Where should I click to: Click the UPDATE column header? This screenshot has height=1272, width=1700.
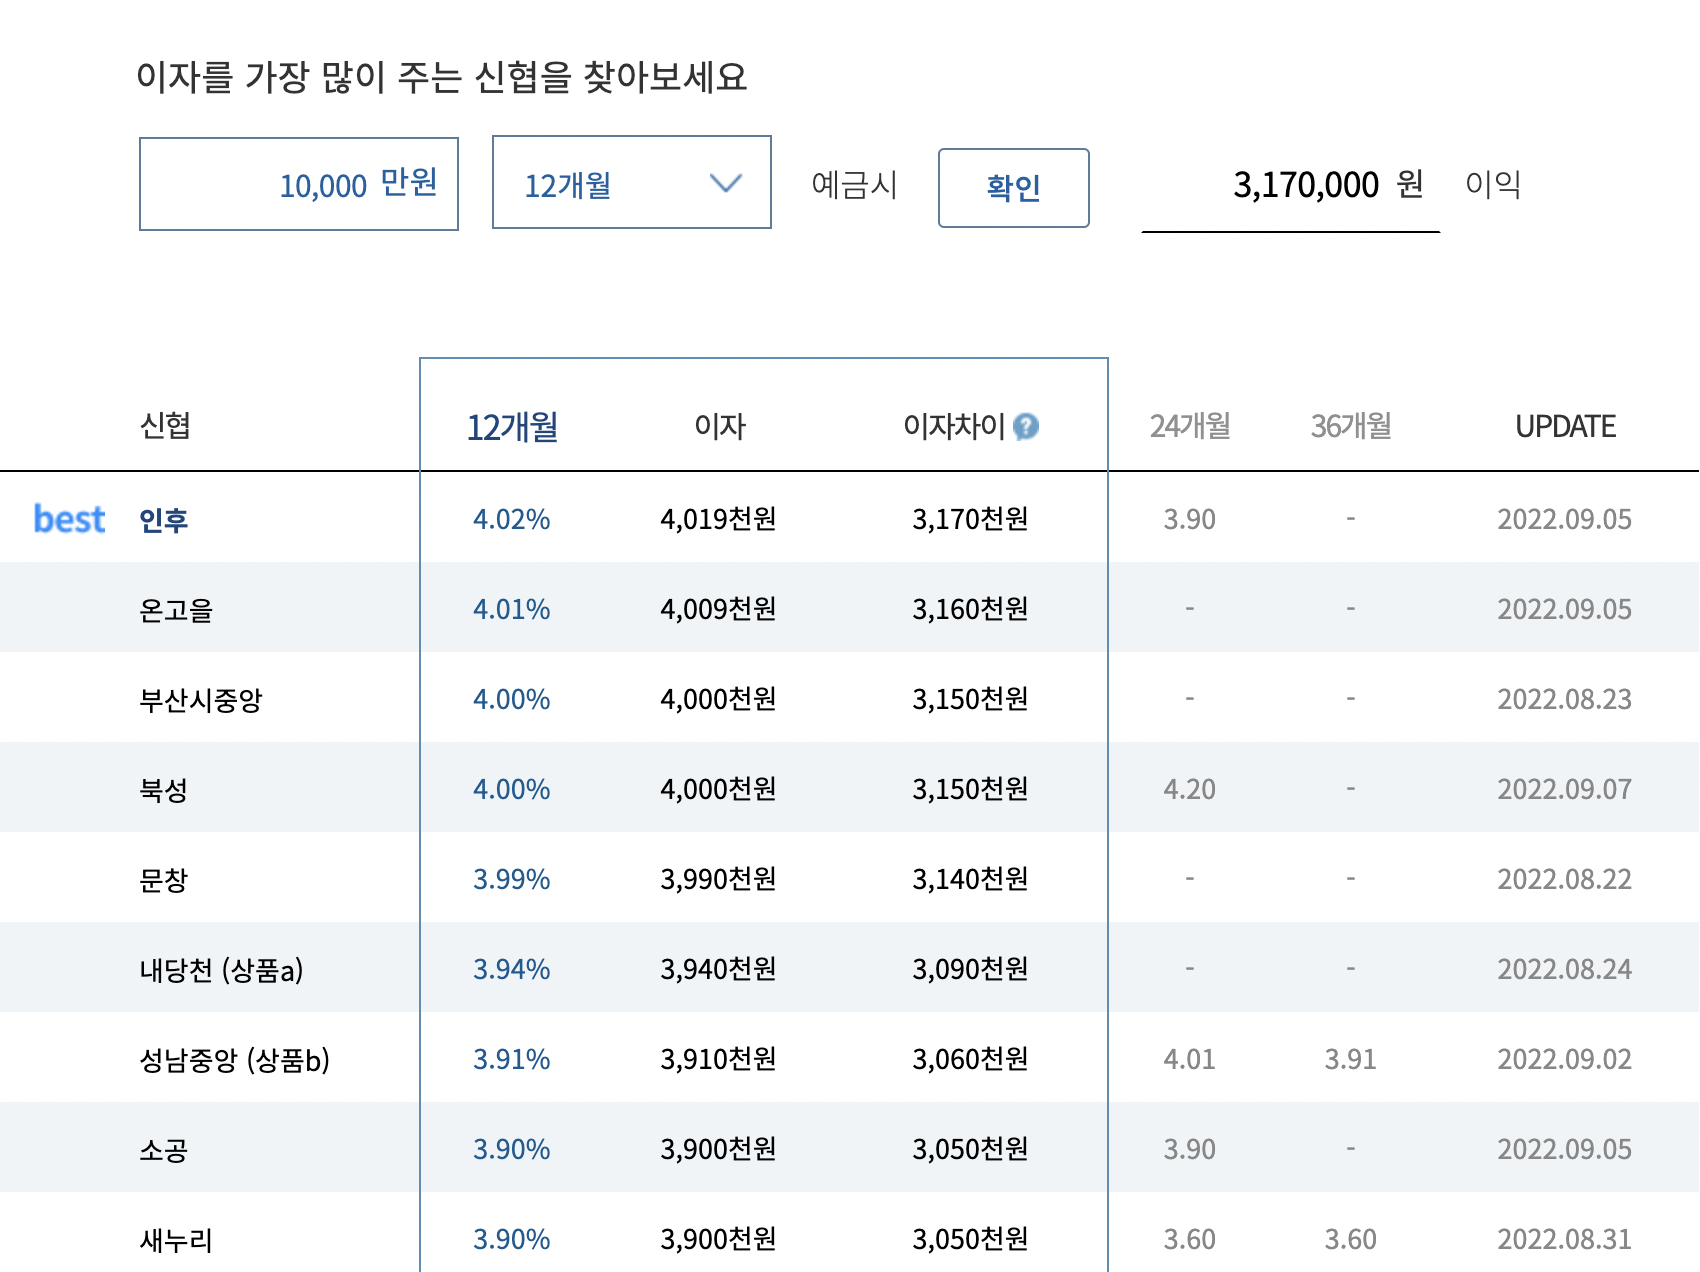1565,427
